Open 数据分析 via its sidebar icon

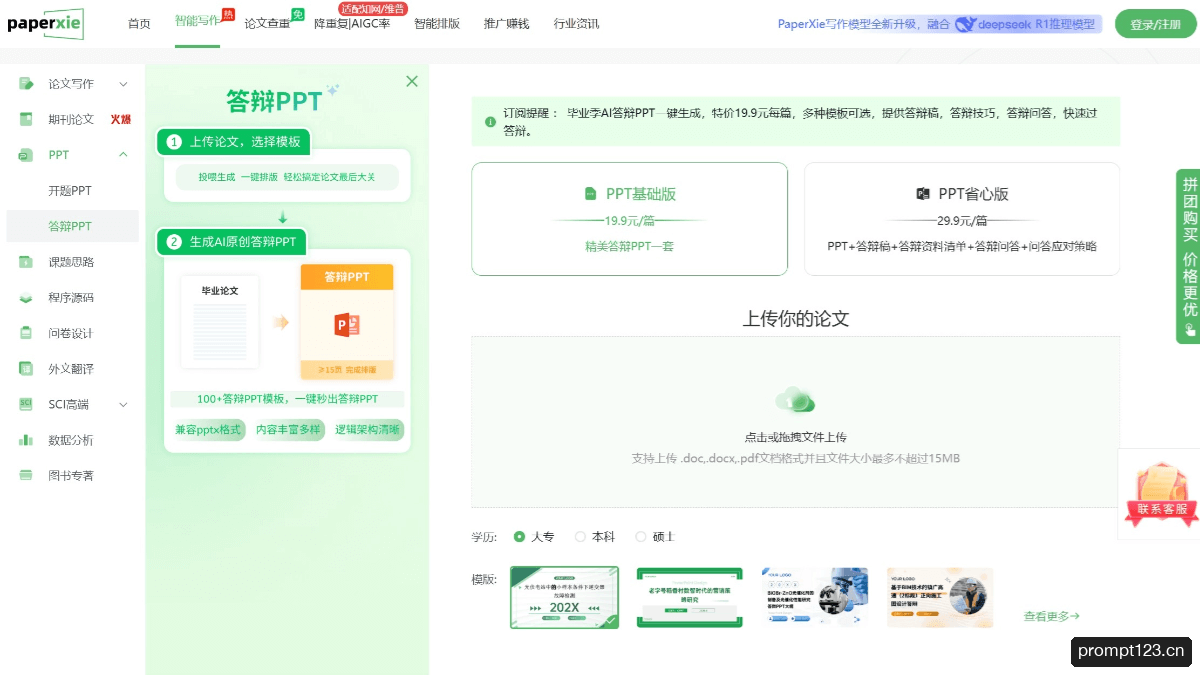click(x=26, y=440)
